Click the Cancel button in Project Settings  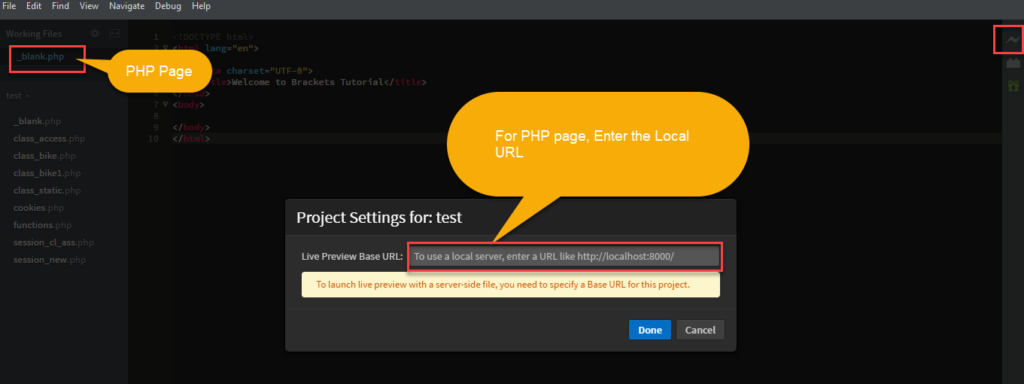[700, 330]
